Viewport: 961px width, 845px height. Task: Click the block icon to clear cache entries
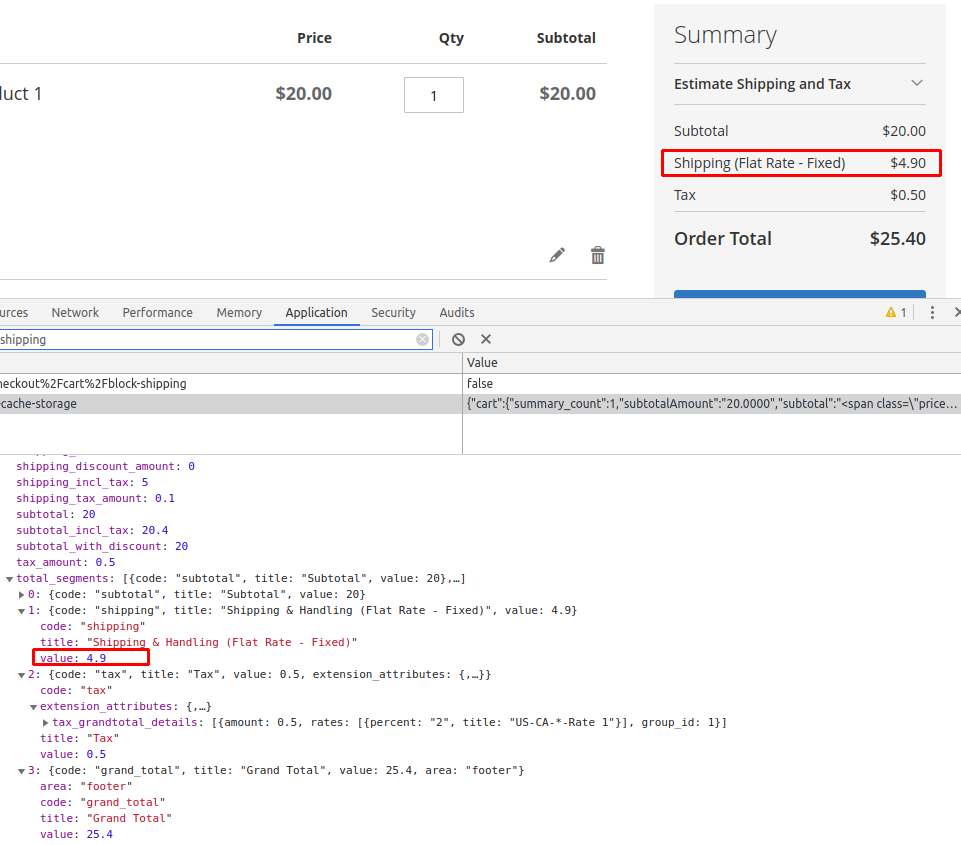[x=458, y=339]
